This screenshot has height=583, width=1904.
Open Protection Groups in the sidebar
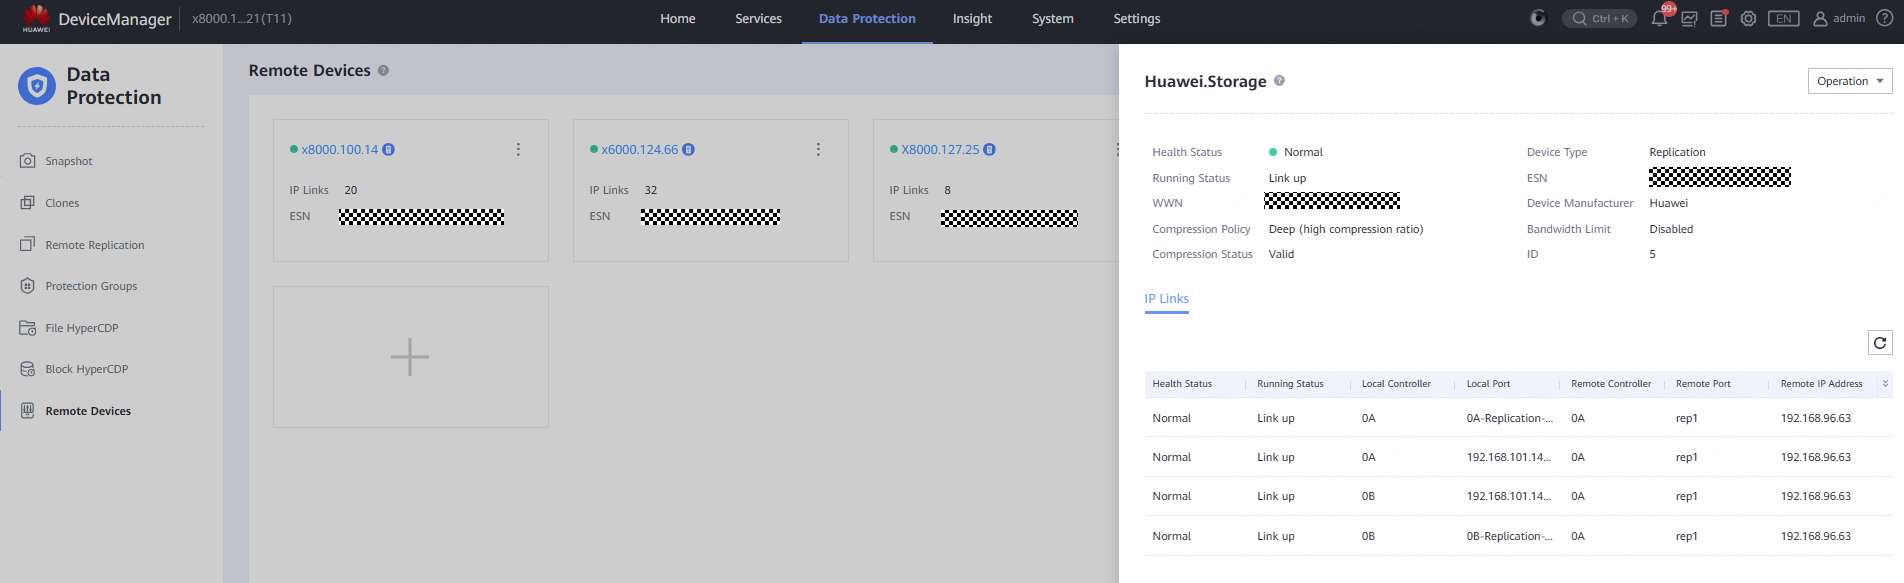91,286
